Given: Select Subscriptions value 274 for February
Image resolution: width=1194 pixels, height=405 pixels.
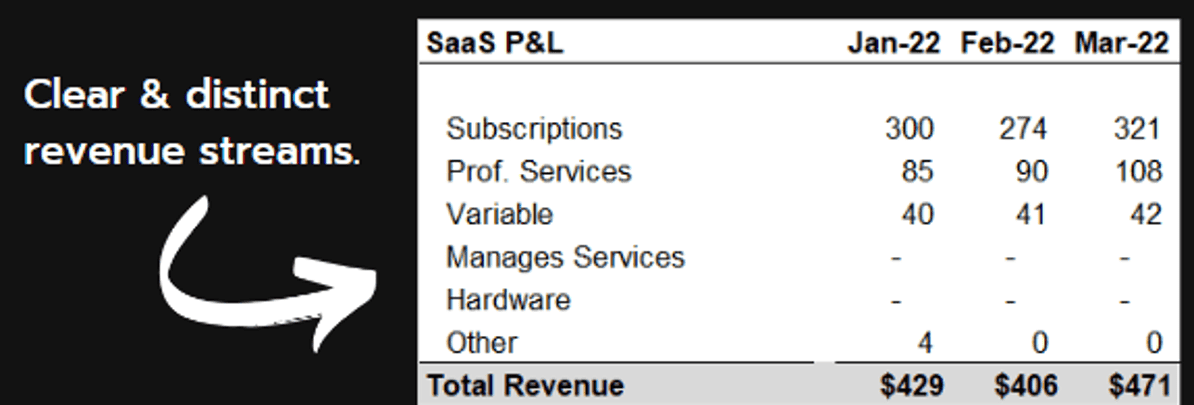Looking at the screenshot, I should pyautogui.click(x=1023, y=129).
